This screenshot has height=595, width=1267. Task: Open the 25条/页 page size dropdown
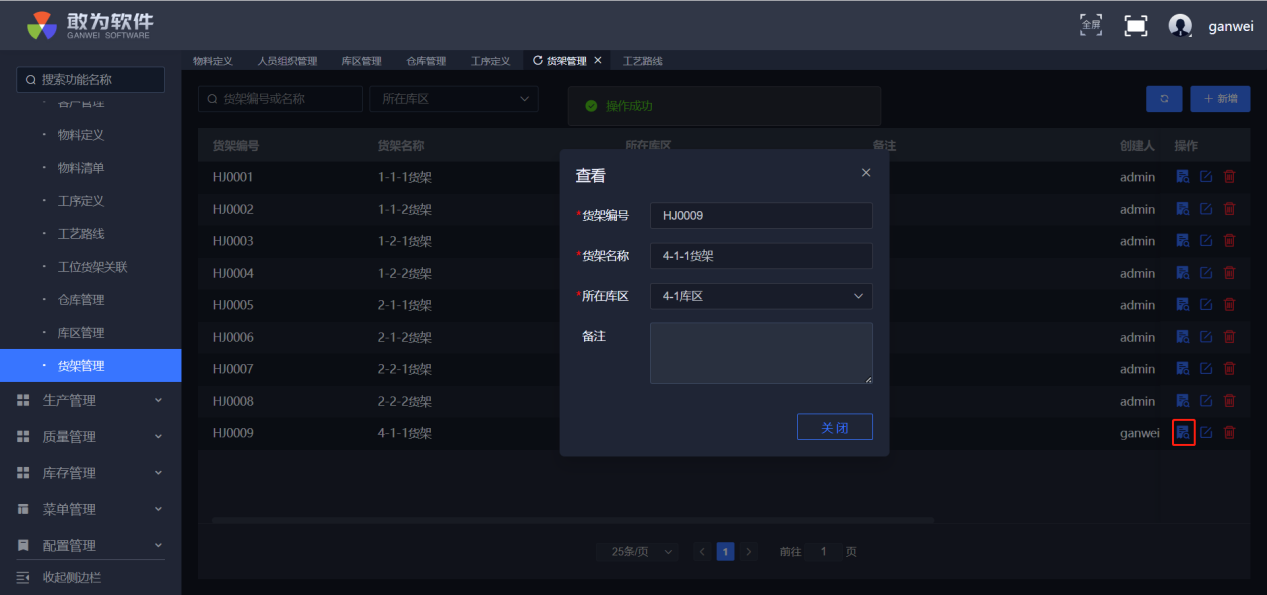click(x=637, y=552)
